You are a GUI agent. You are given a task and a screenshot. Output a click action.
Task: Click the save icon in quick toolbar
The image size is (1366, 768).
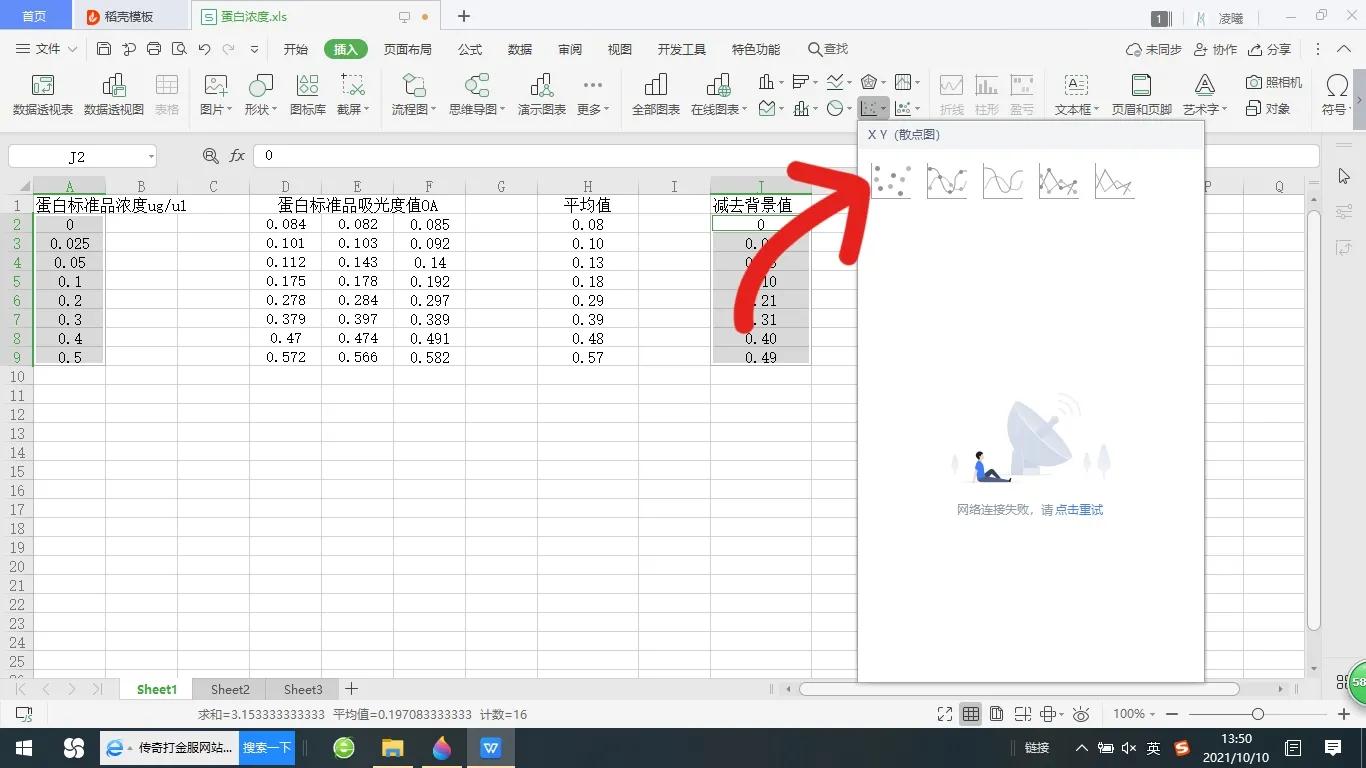[104, 49]
